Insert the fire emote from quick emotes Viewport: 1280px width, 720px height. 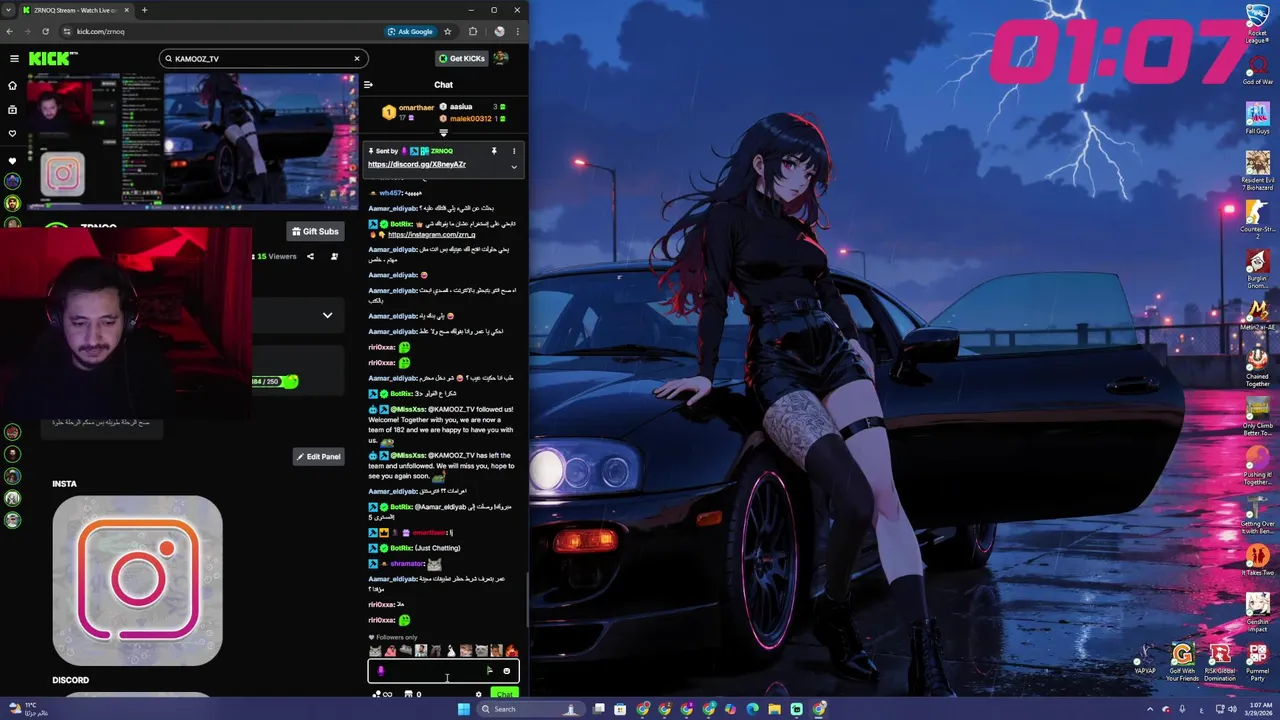pyautogui.click(x=511, y=651)
